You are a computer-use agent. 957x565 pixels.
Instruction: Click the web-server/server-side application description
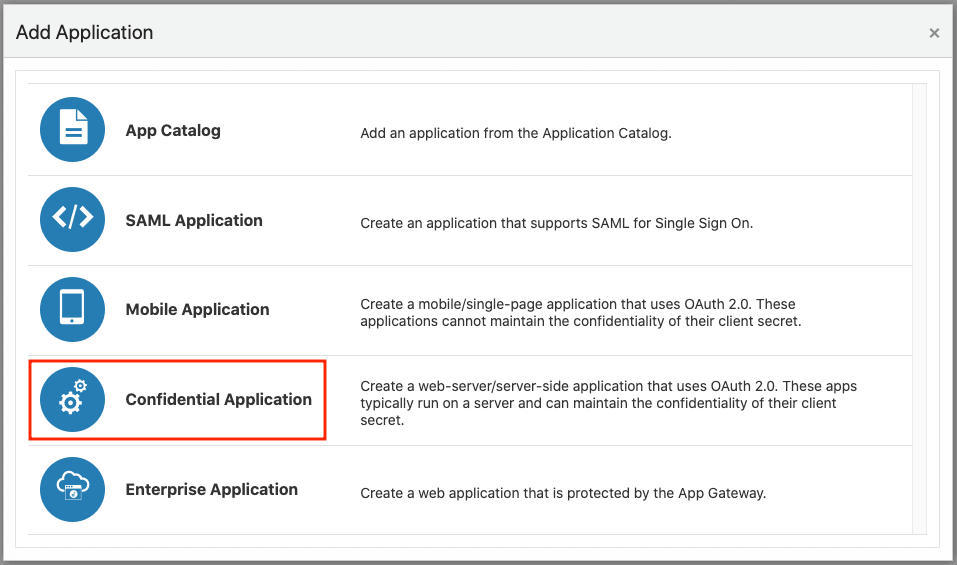(x=609, y=403)
